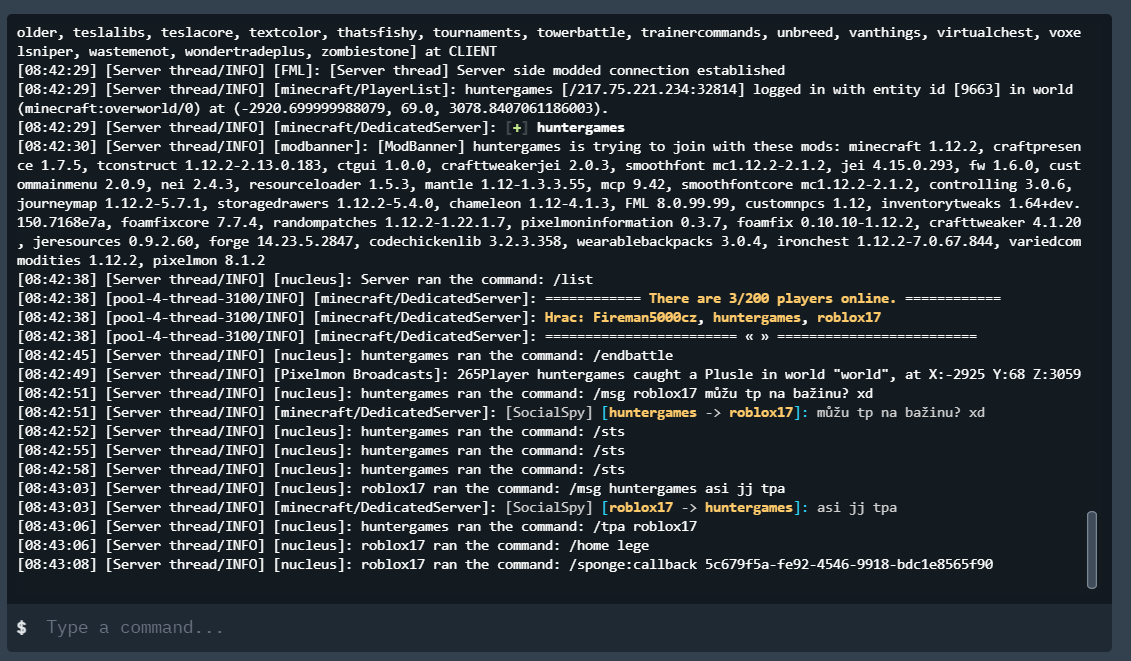Click the '/tpa roblox17' command text
Image resolution: width=1131 pixels, height=661 pixels.
pos(645,526)
